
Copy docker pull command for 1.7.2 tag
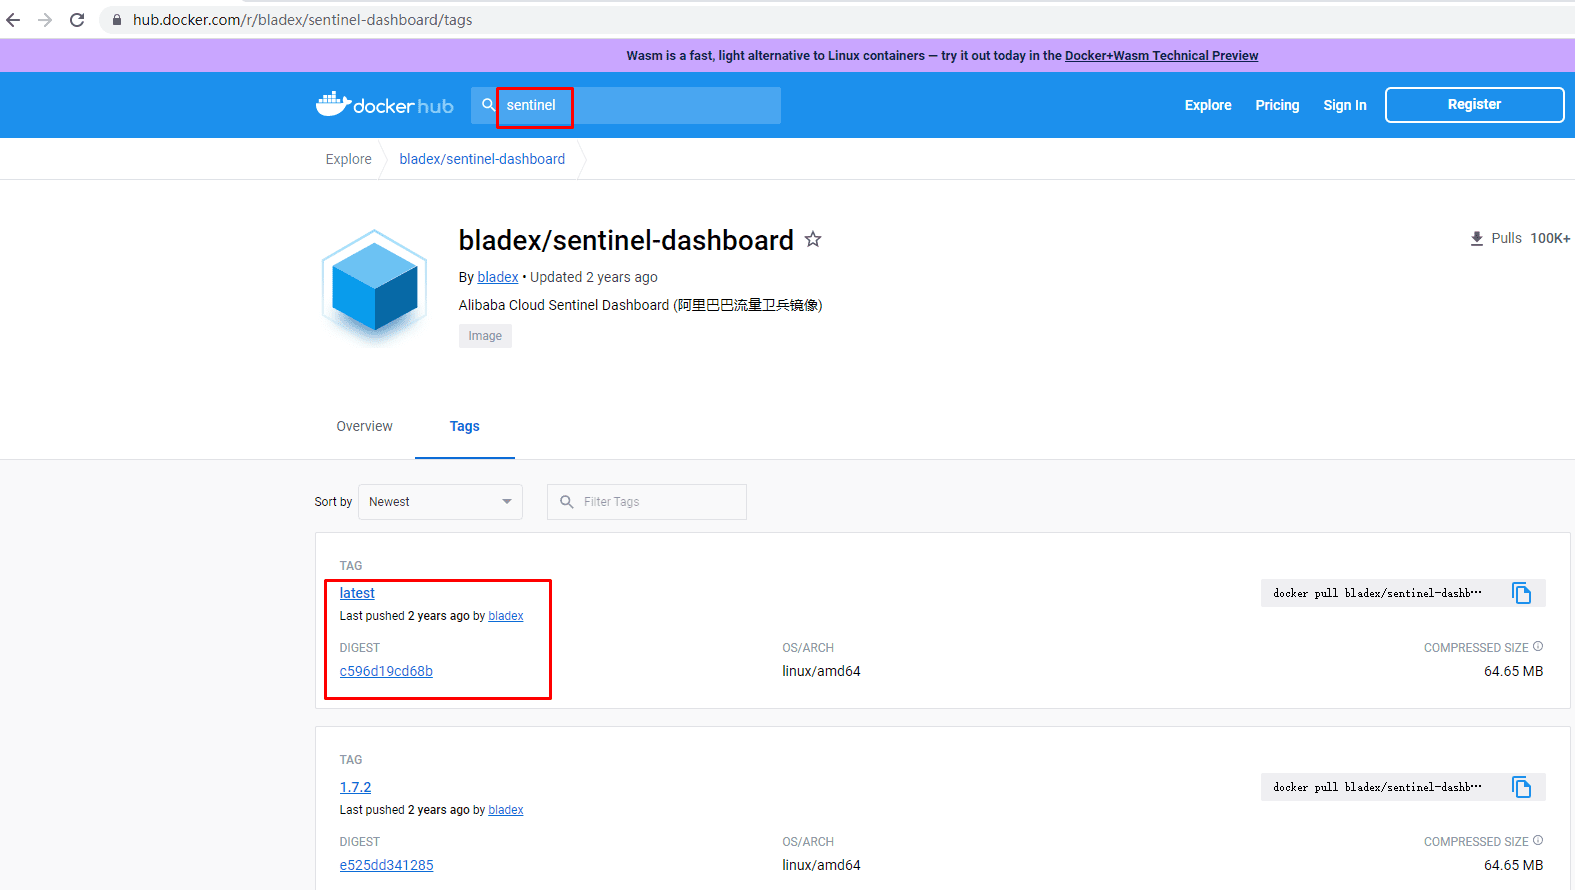tap(1522, 787)
